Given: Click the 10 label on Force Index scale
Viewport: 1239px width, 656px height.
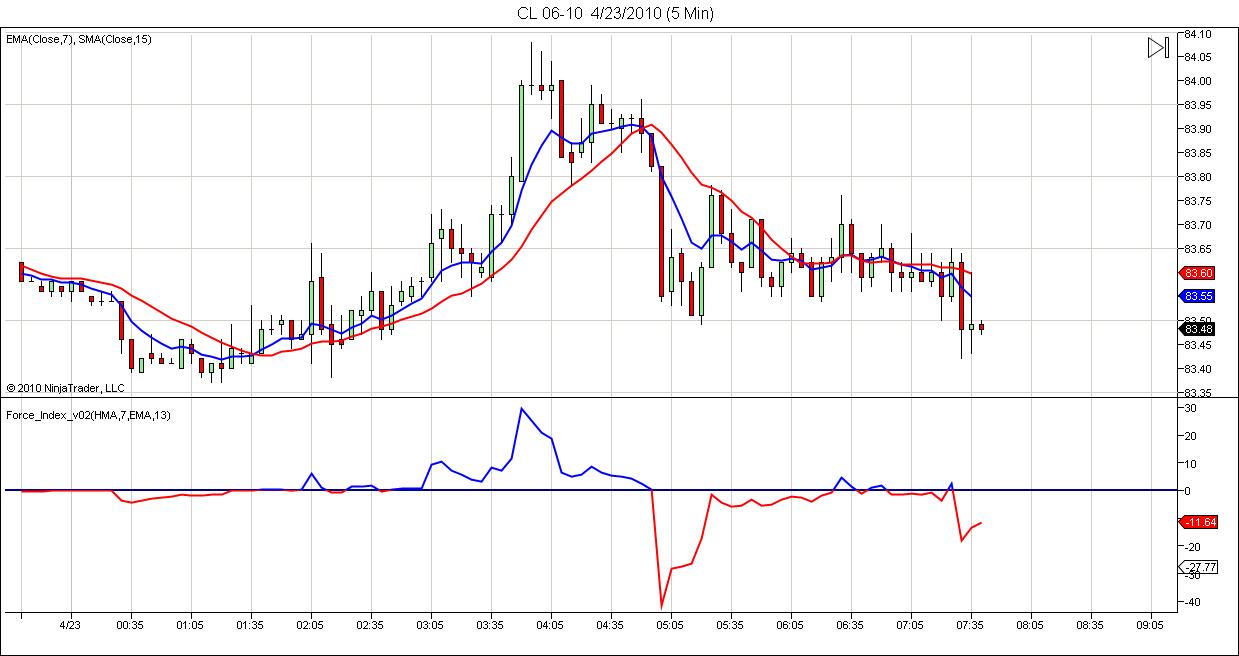Looking at the screenshot, I should pos(1192,463).
